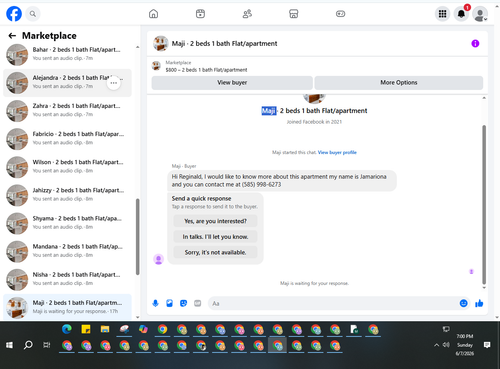Click the chat pane scrollbar thumb
This screenshot has height=369, width=500.
pos(484,205)
